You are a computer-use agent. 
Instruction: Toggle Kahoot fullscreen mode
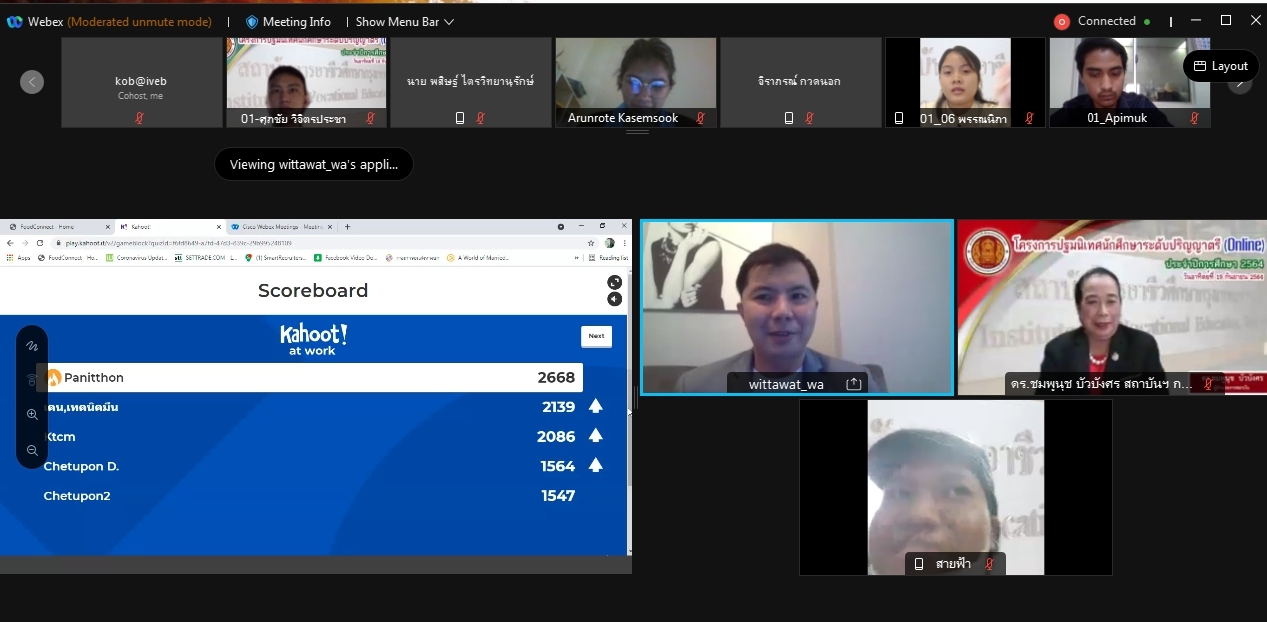[x=614, y=283]
